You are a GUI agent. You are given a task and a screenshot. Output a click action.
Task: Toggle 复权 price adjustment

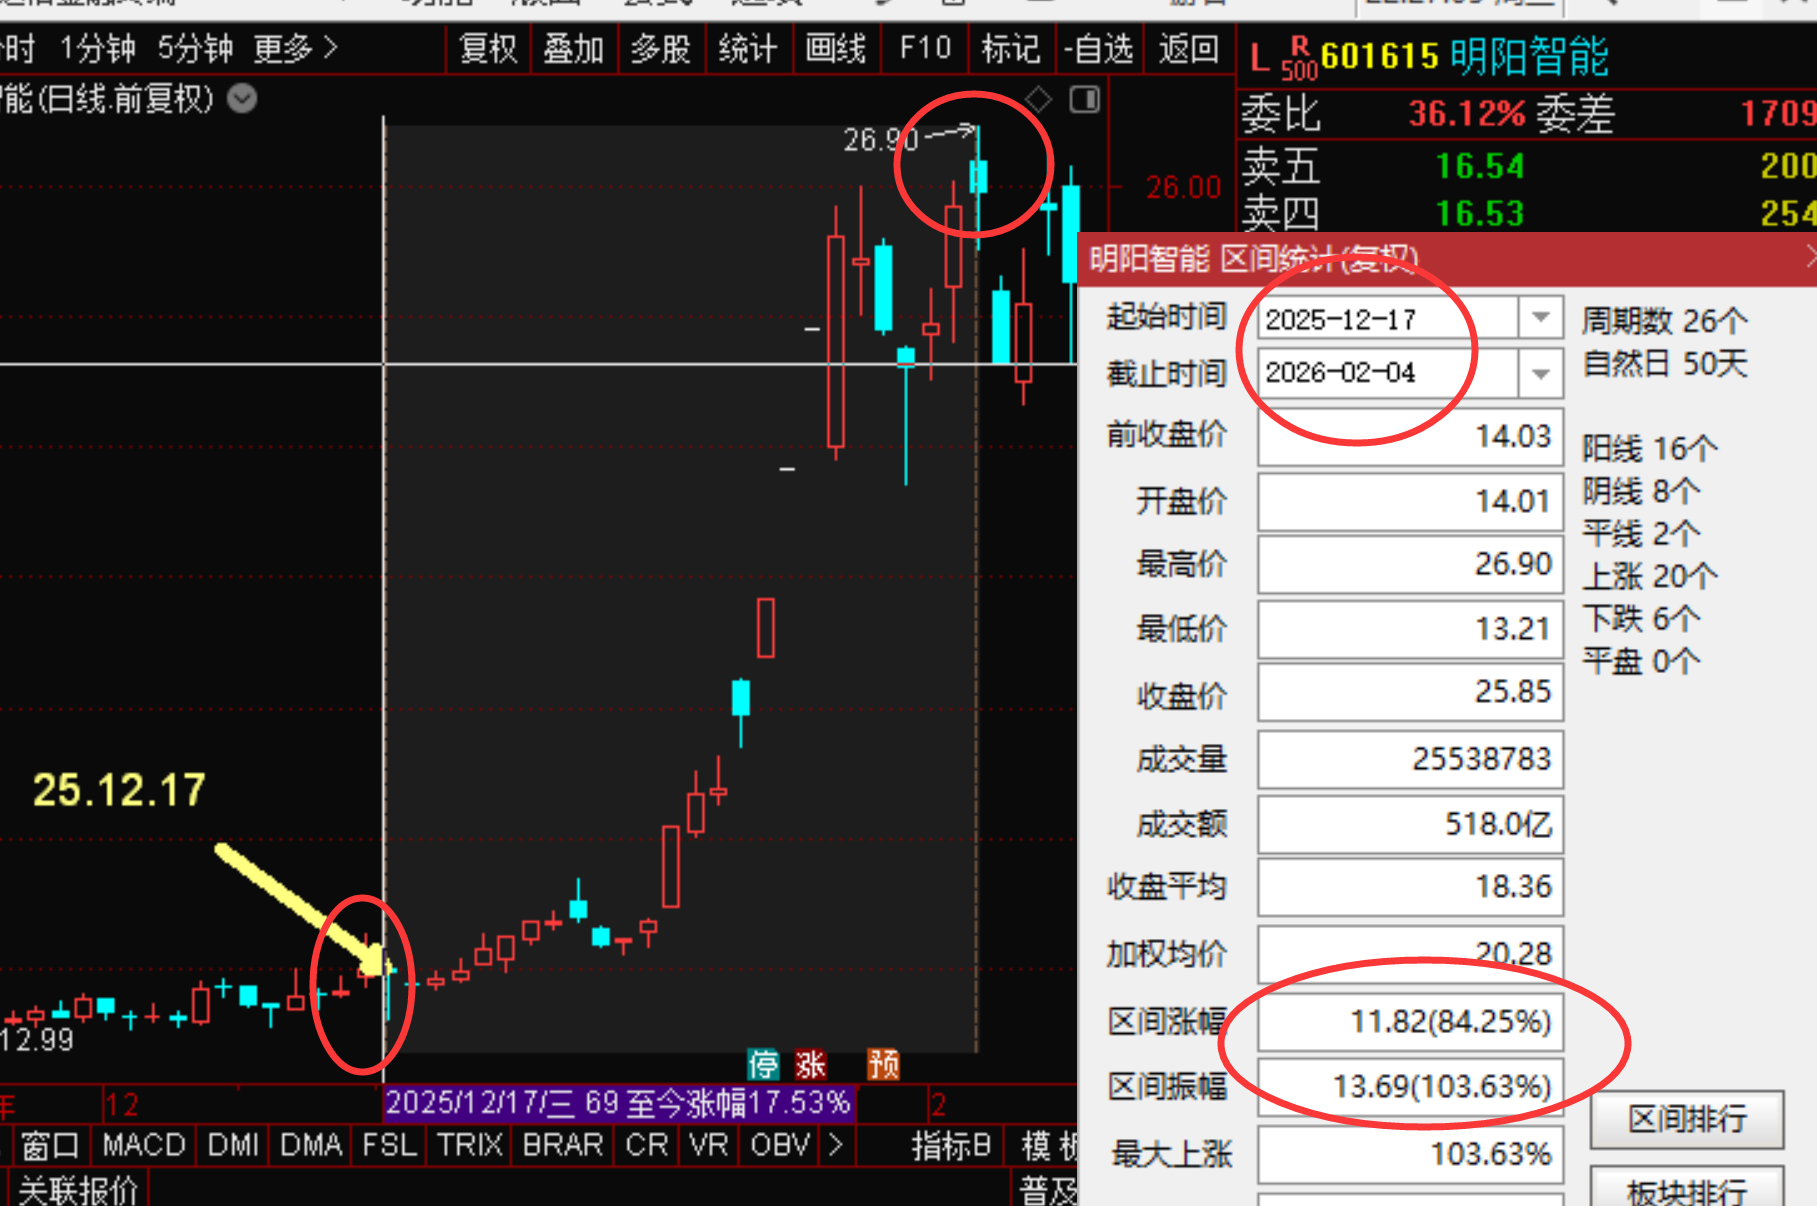coord(488,48)
